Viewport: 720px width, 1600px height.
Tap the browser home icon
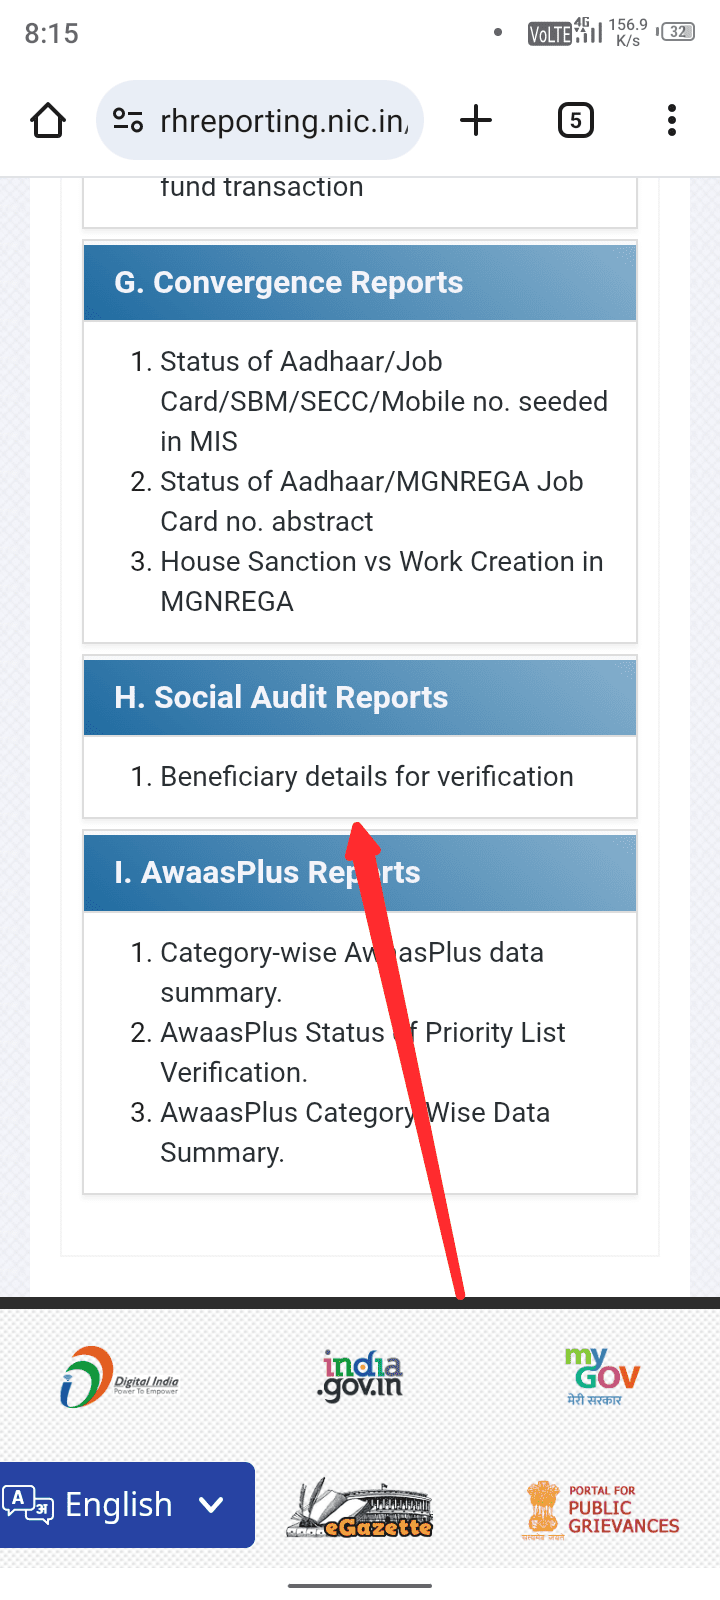click(x=48, y=121)
